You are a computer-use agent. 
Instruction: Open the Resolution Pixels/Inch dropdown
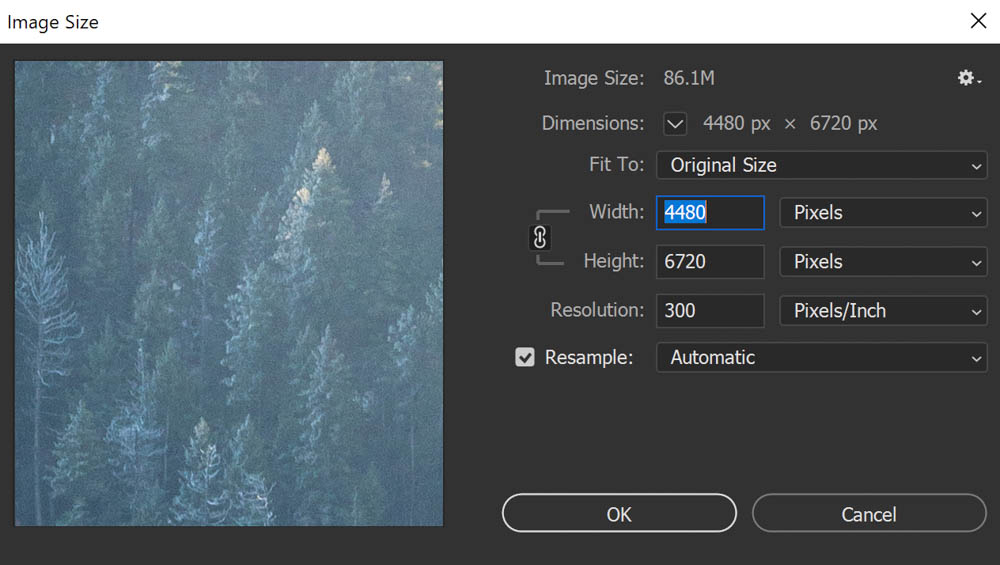tap(883, 311)
